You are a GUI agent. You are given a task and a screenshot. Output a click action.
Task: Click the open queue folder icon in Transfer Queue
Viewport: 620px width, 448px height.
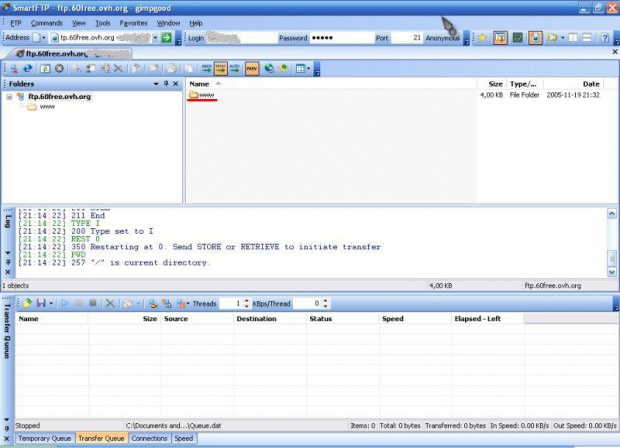(27, 303)
